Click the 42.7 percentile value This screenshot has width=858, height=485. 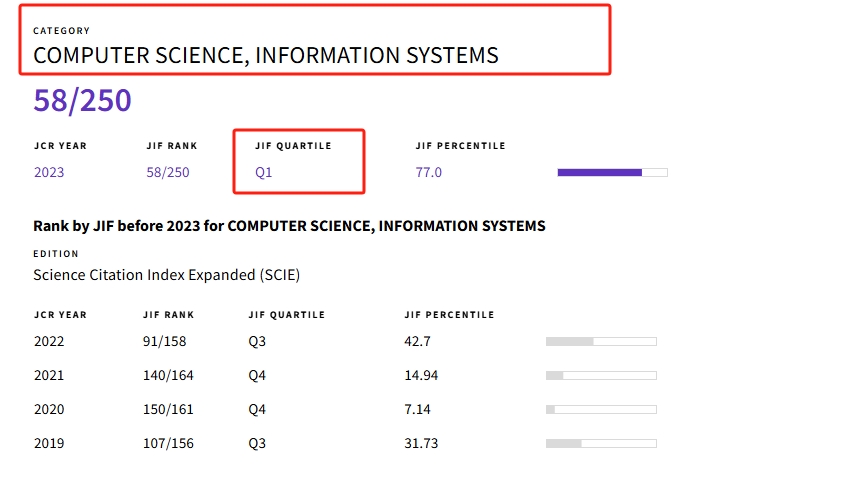click(x=417, y=341)
